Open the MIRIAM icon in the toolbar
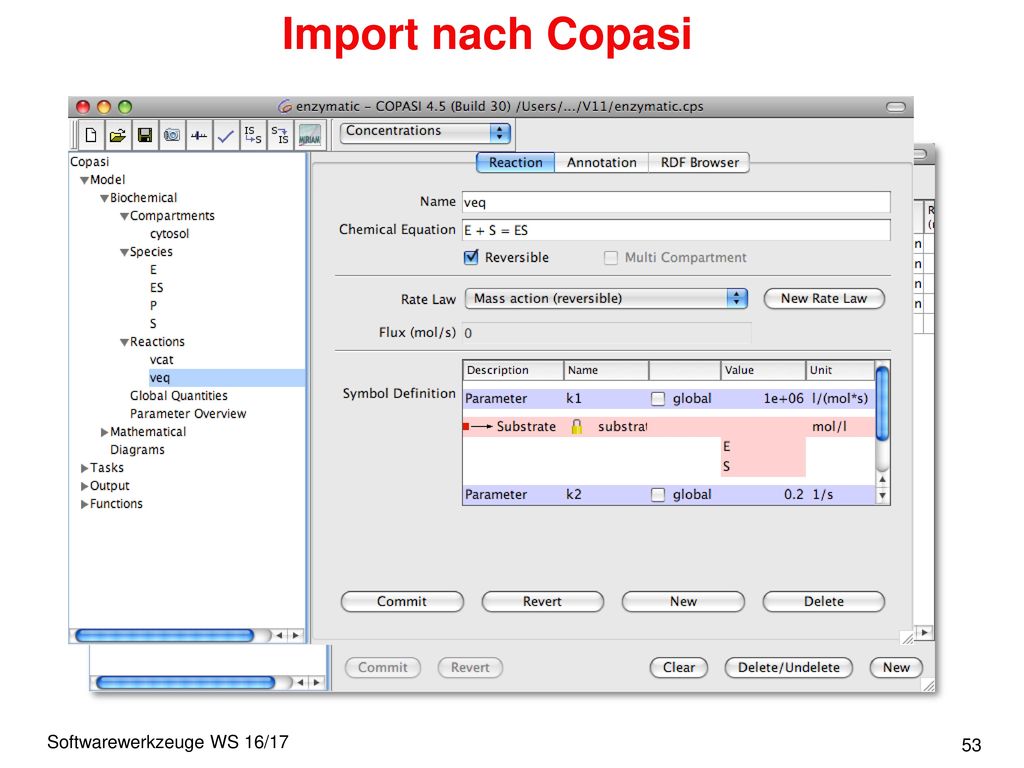Viewport: 1024px width, 768px height. point(309,135)
